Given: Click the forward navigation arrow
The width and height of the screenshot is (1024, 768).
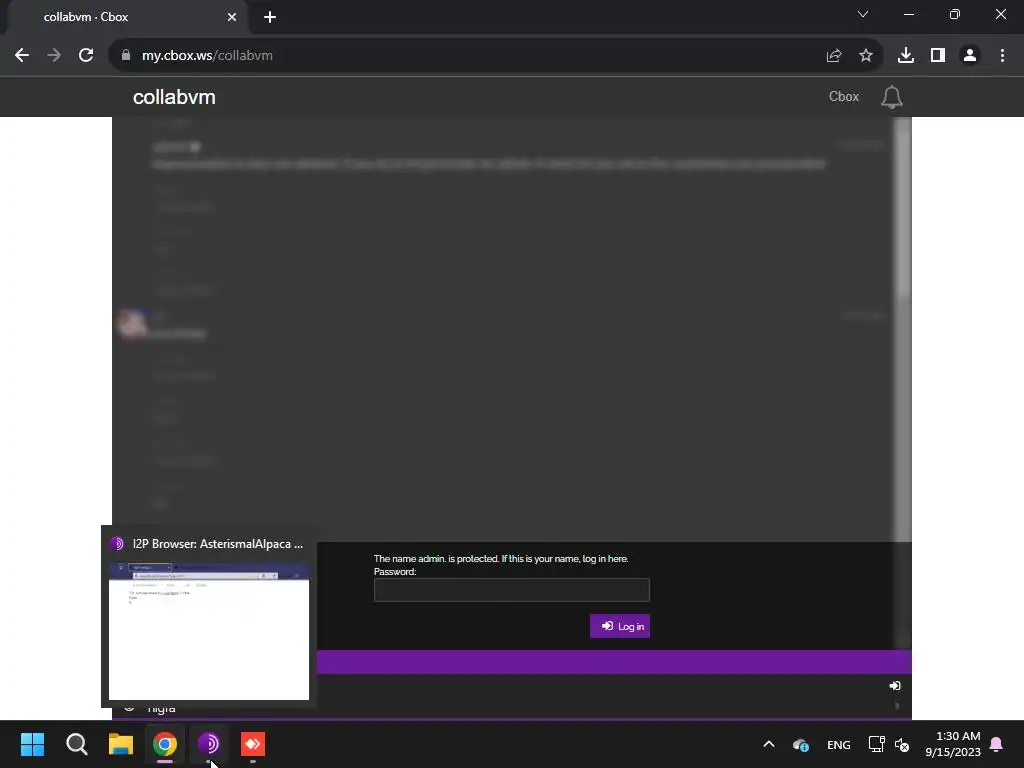Looking at the screenshot, I should coord(54,56).
